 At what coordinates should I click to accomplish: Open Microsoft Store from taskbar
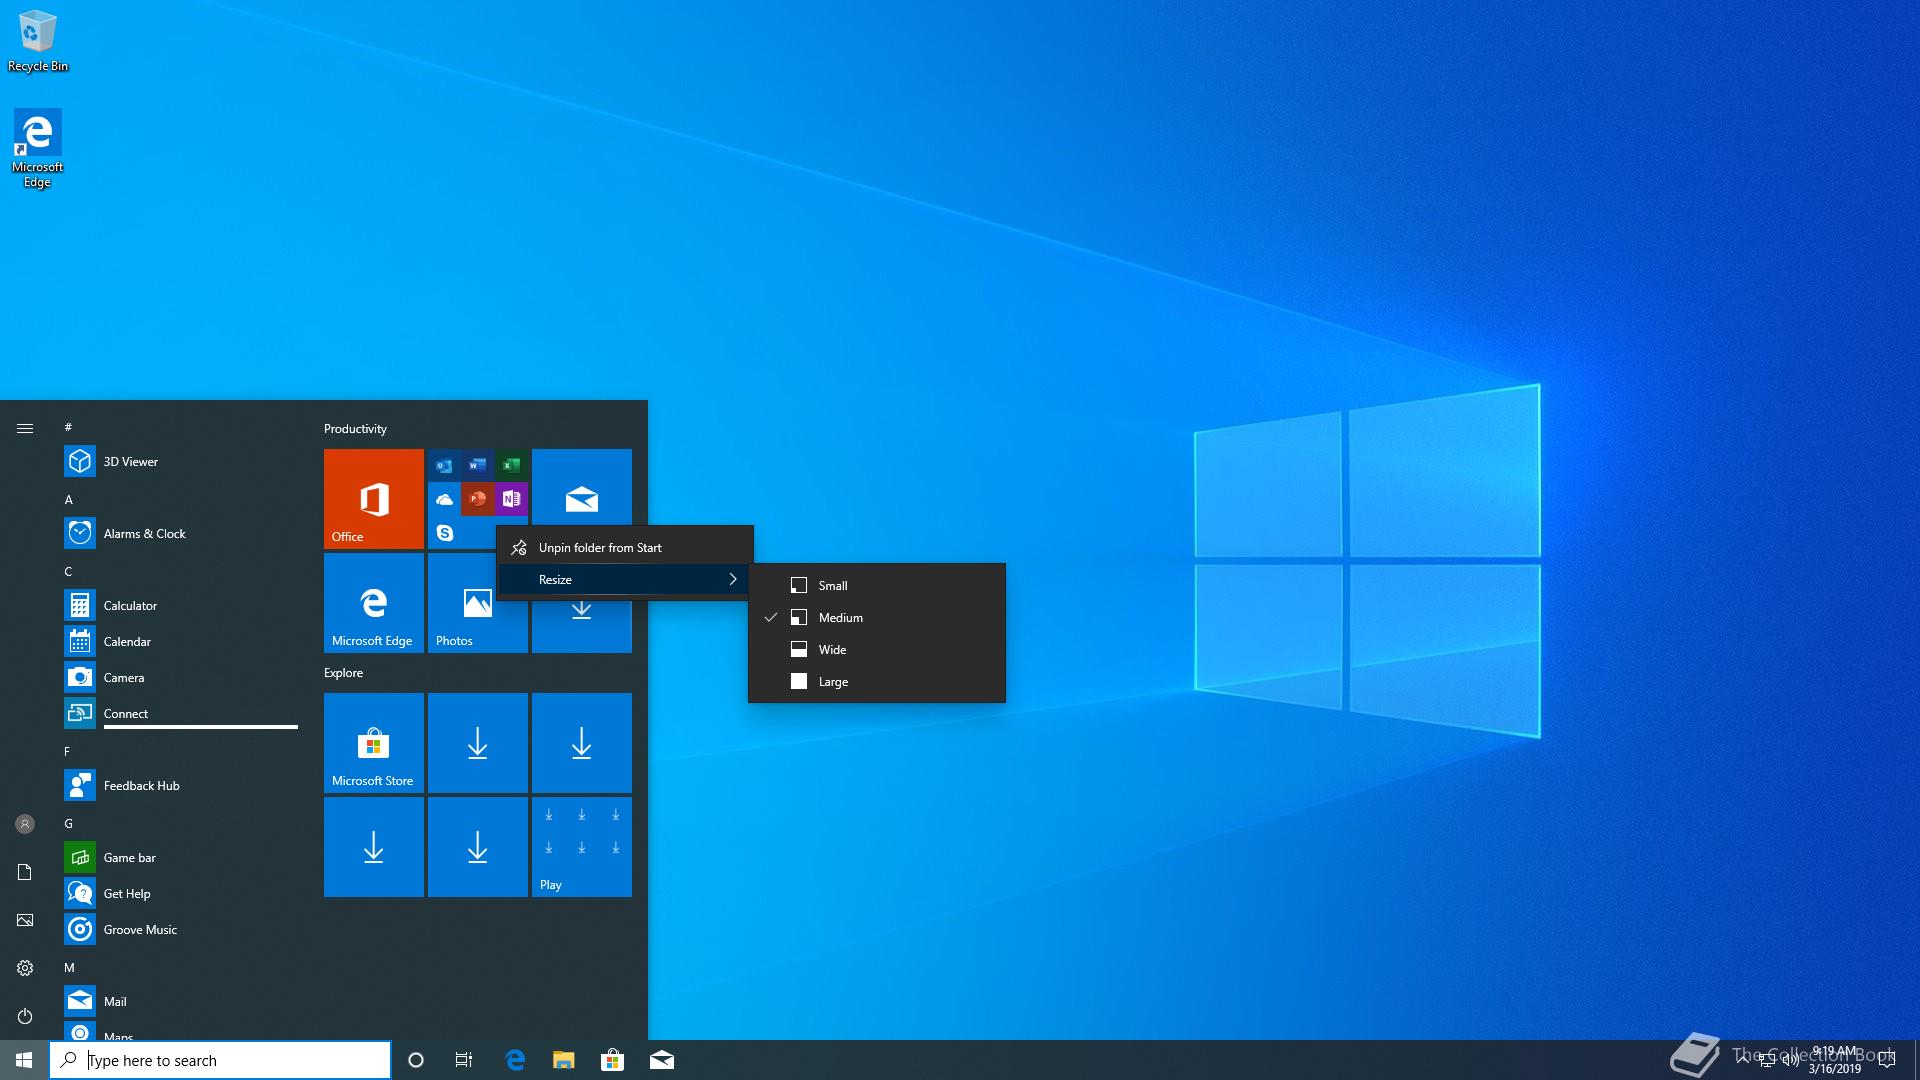click(612, 1060)
